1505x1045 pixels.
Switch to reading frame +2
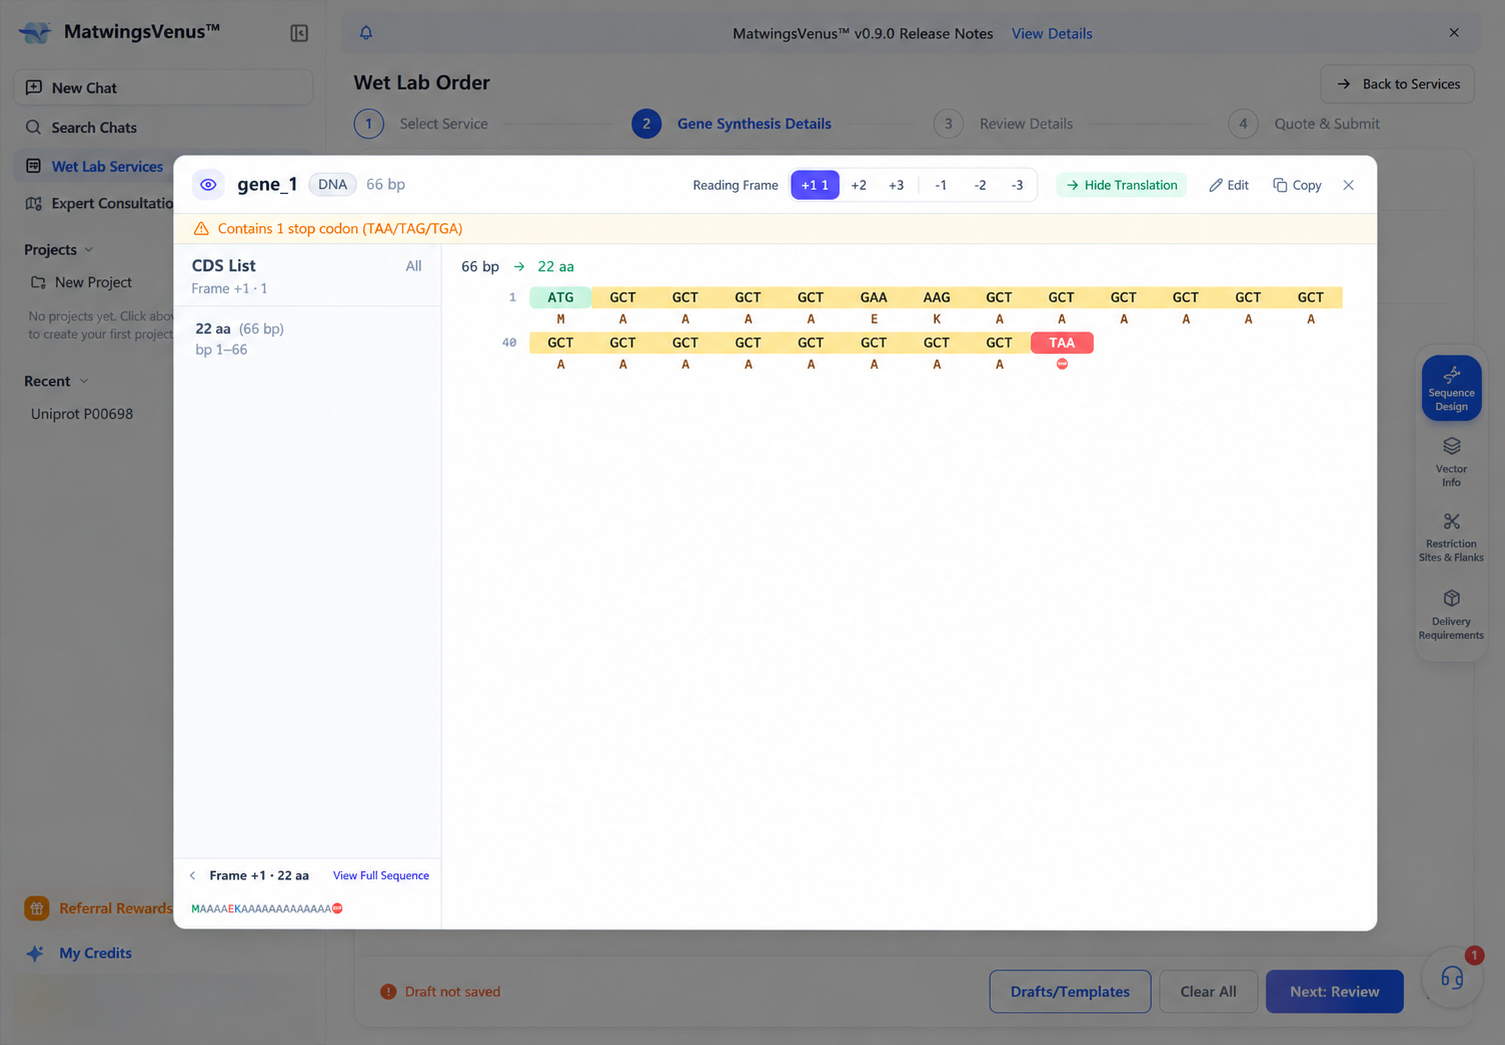(859, 185)
